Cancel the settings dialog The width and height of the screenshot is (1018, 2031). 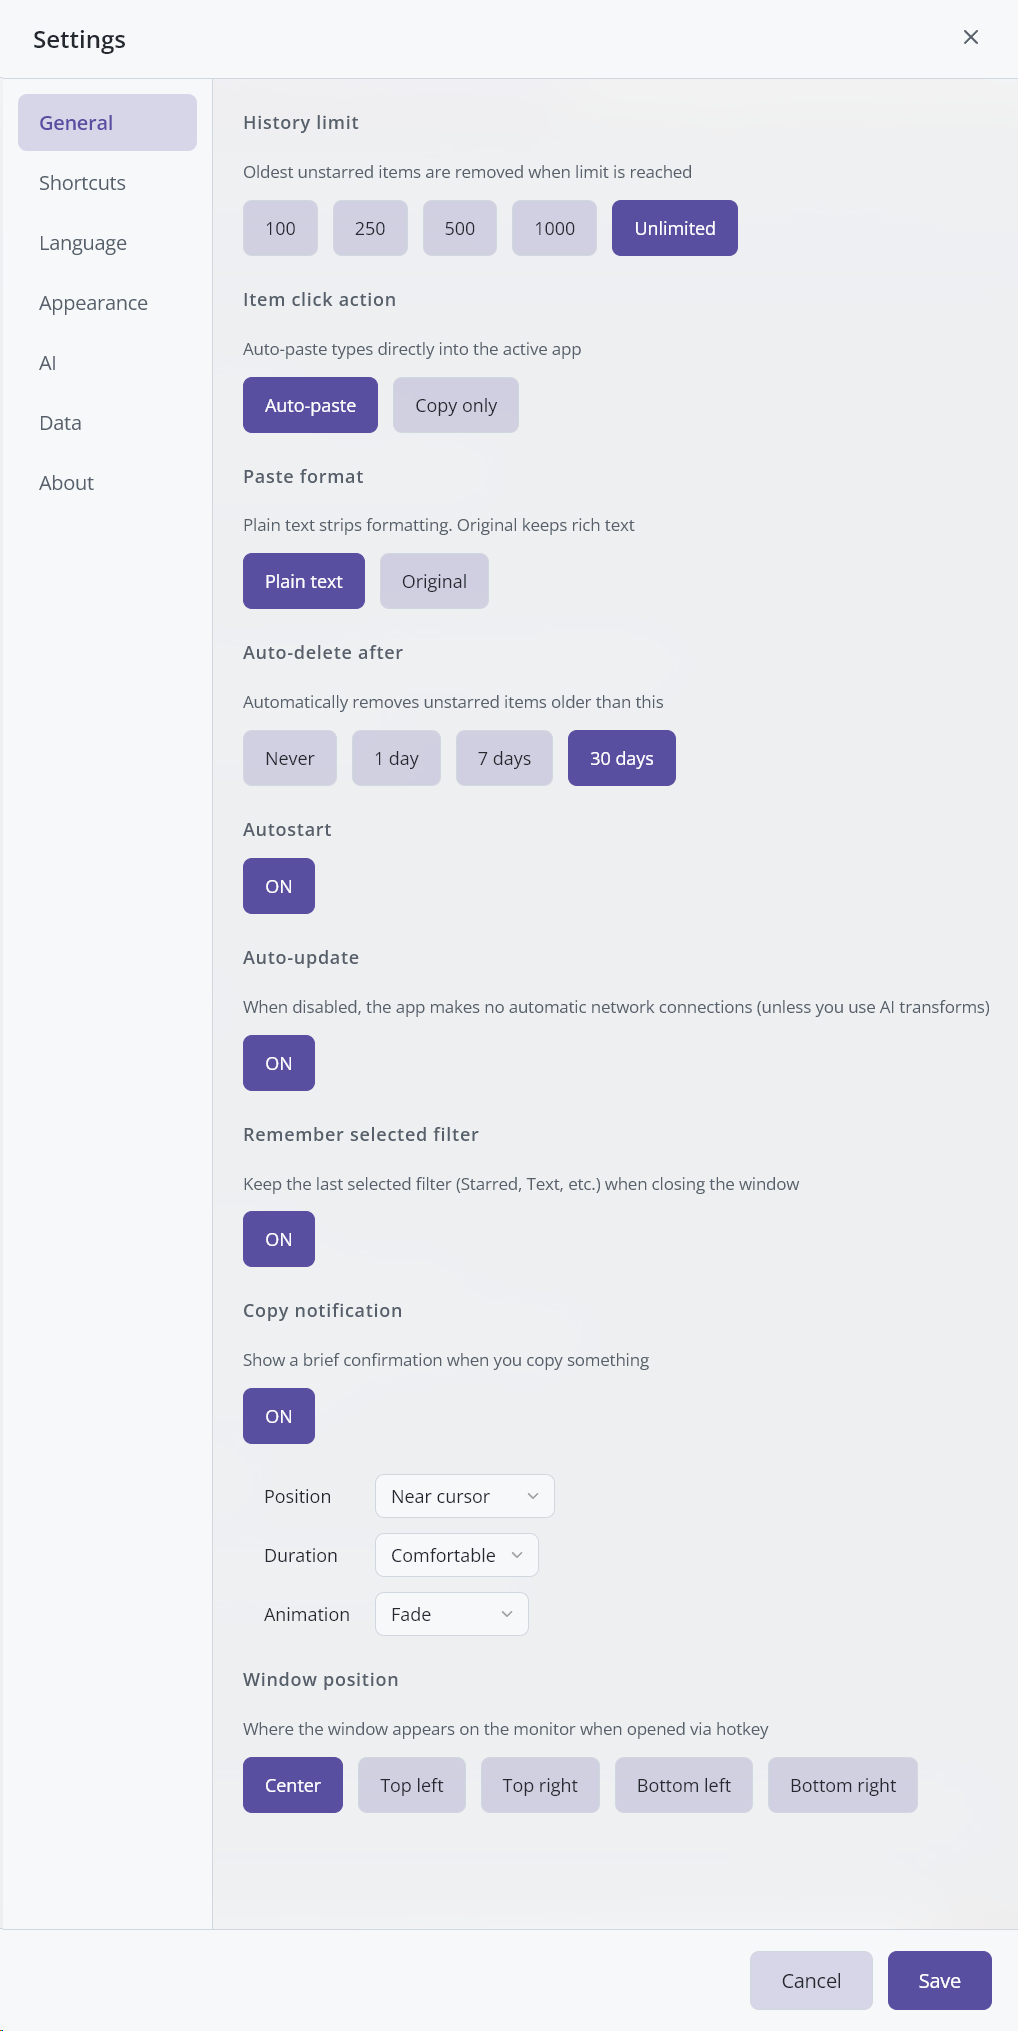[811, 1980]
